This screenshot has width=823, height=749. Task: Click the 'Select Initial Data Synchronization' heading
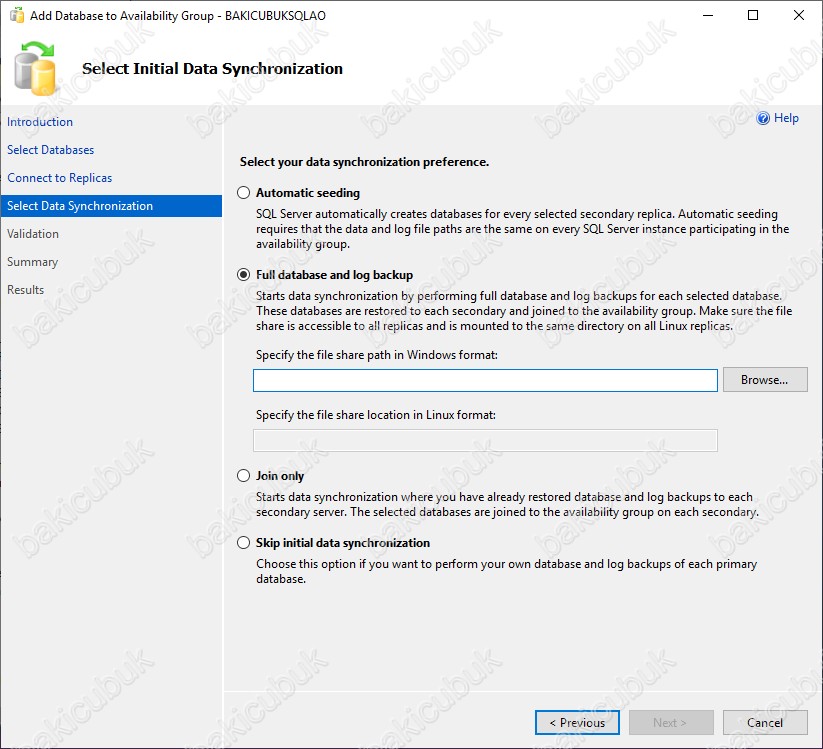click(212, 69)
